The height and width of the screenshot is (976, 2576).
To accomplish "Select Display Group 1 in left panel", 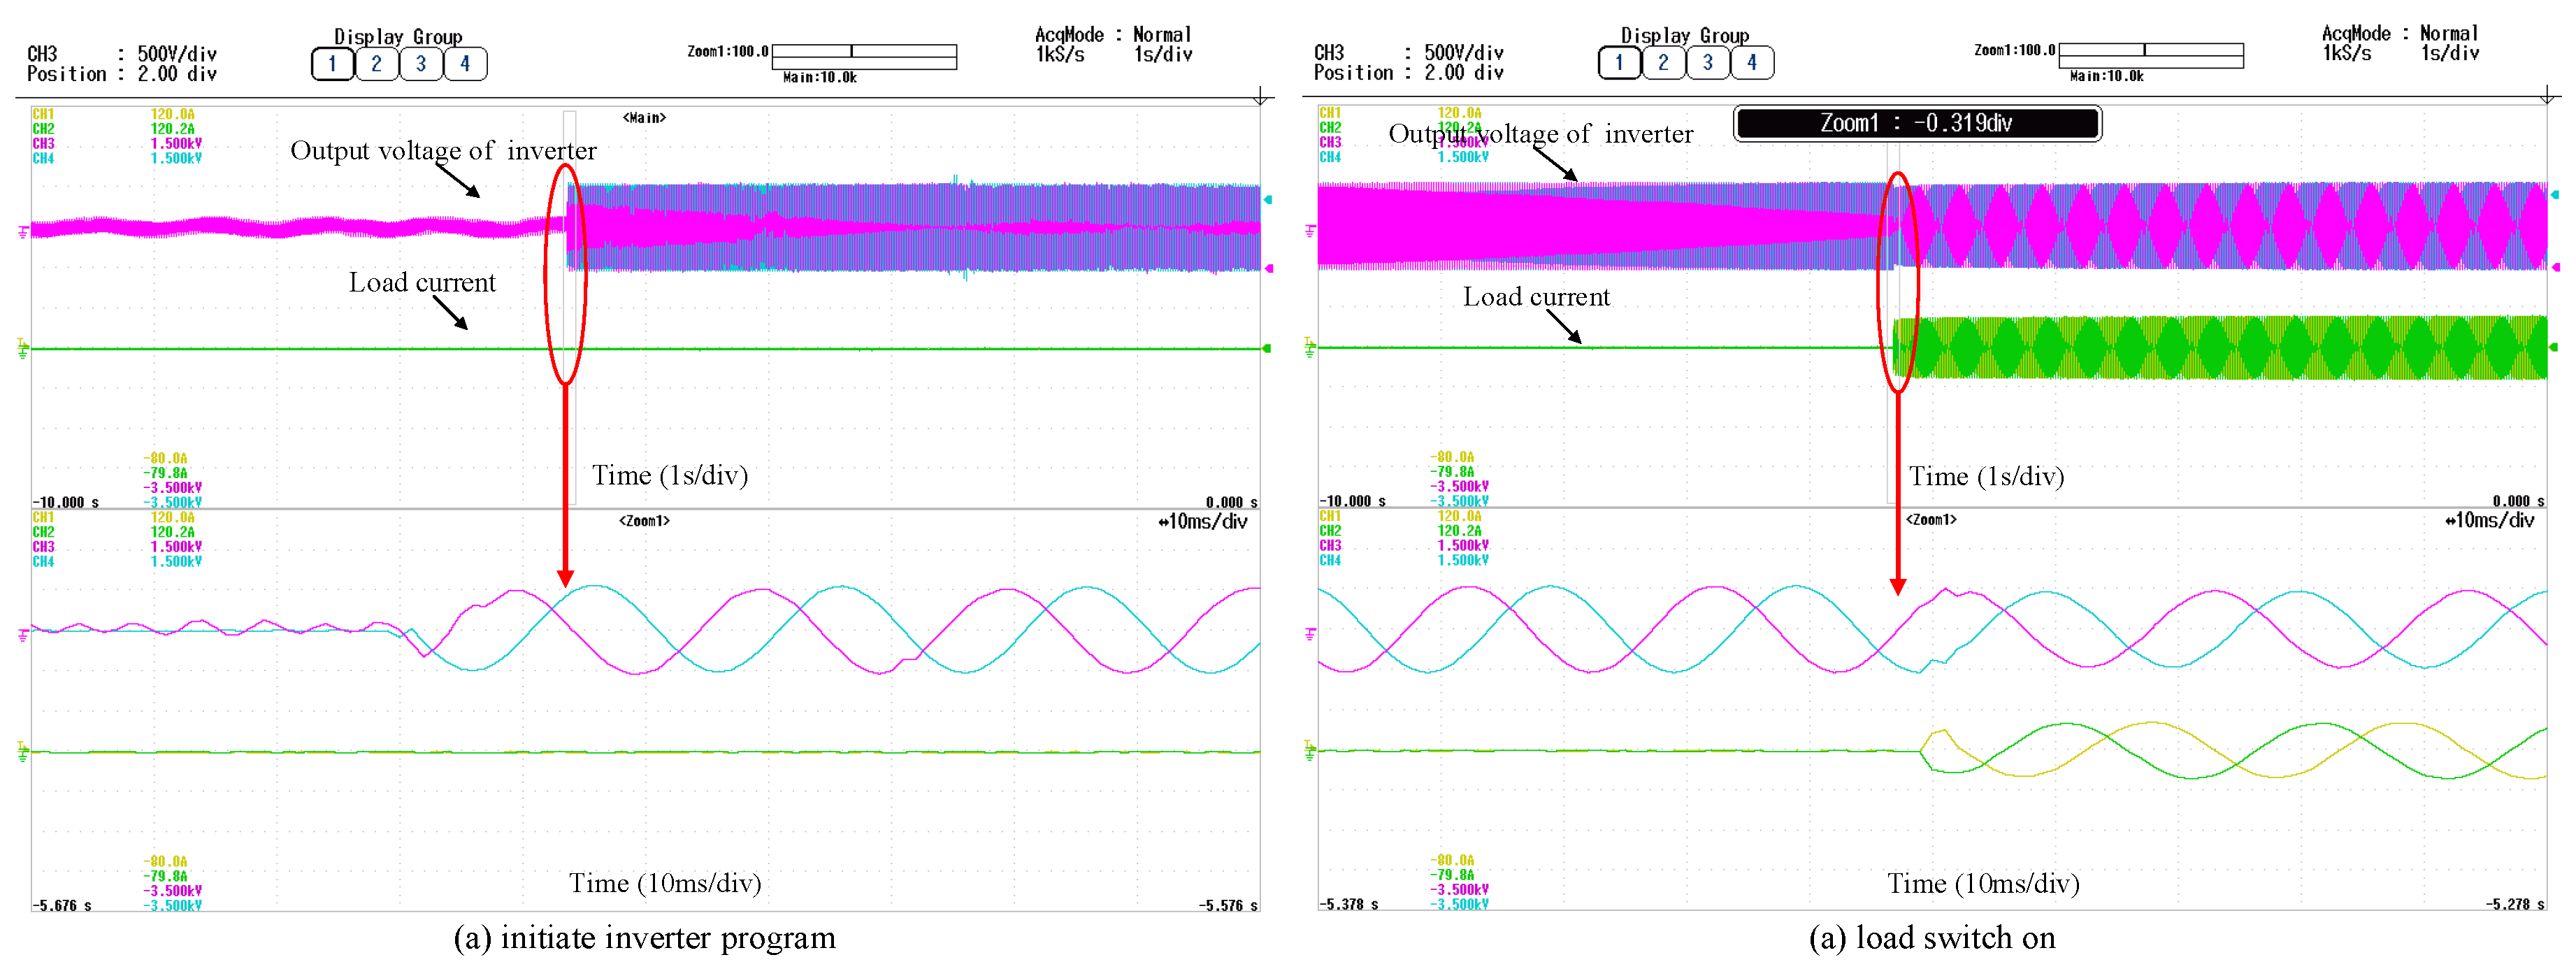I will tap(332, 64).
